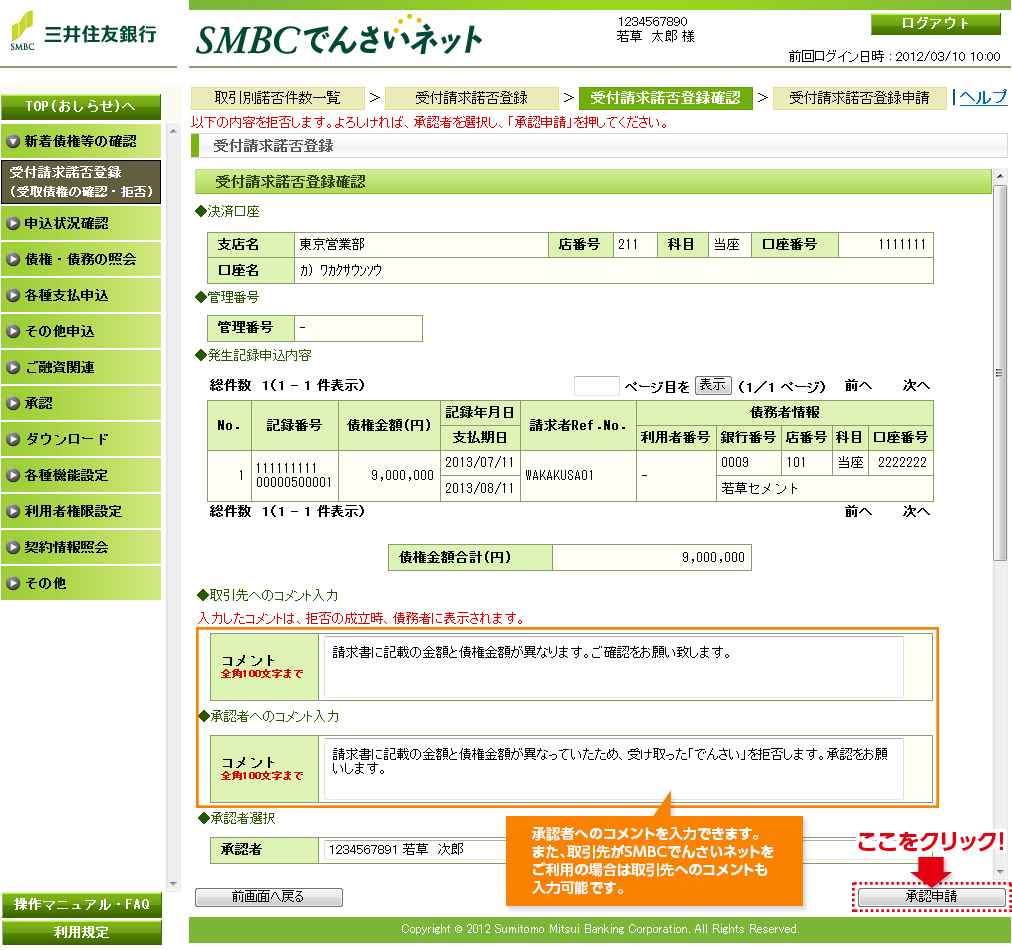
Task: Open 承認 menu item
Action: 81,403
